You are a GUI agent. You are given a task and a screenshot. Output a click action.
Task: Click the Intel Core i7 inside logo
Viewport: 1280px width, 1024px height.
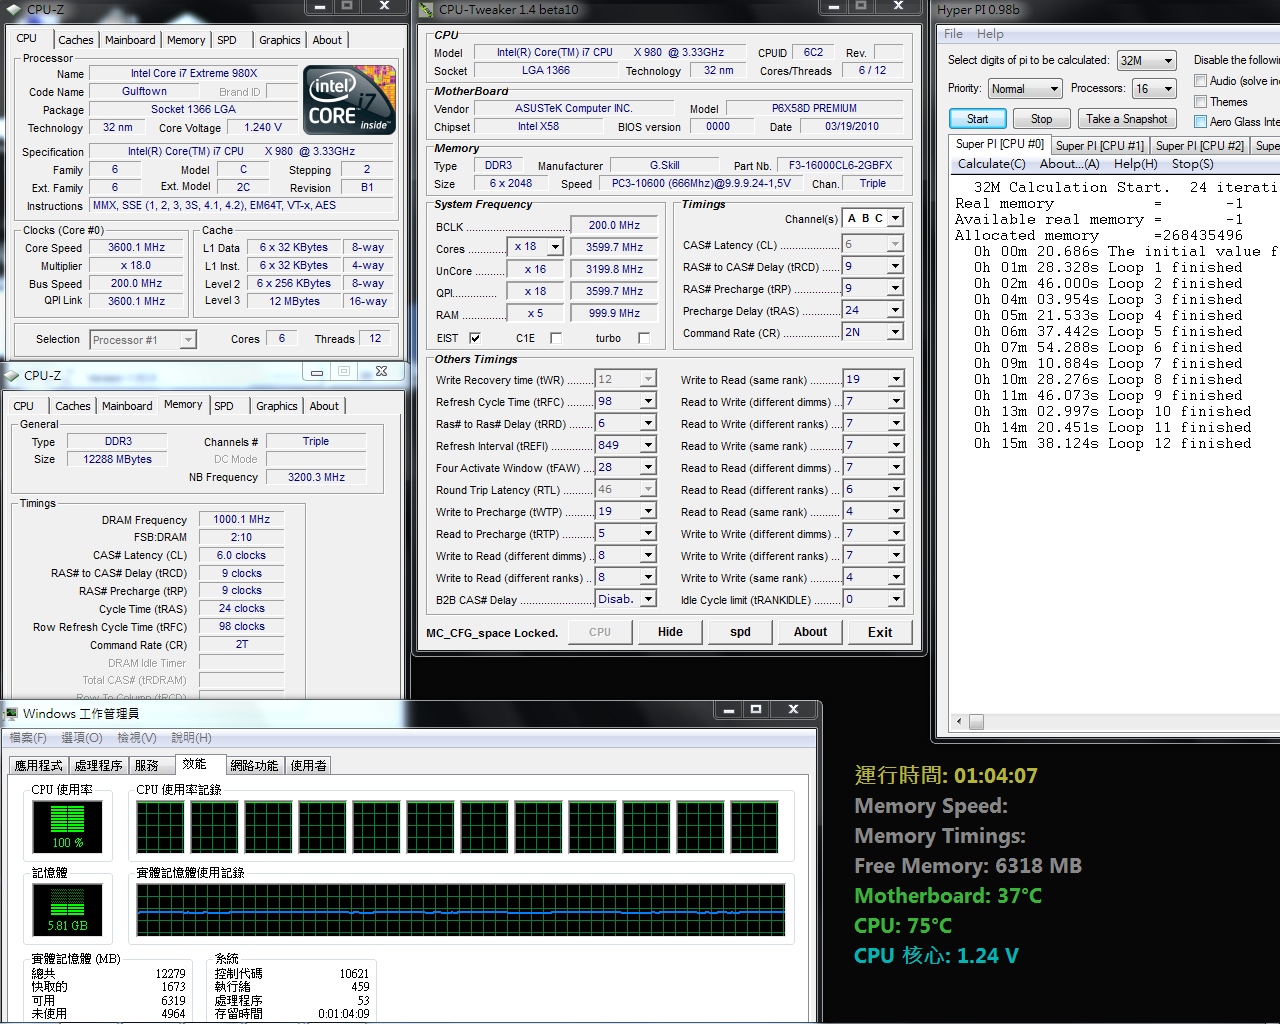click(349, 100)
